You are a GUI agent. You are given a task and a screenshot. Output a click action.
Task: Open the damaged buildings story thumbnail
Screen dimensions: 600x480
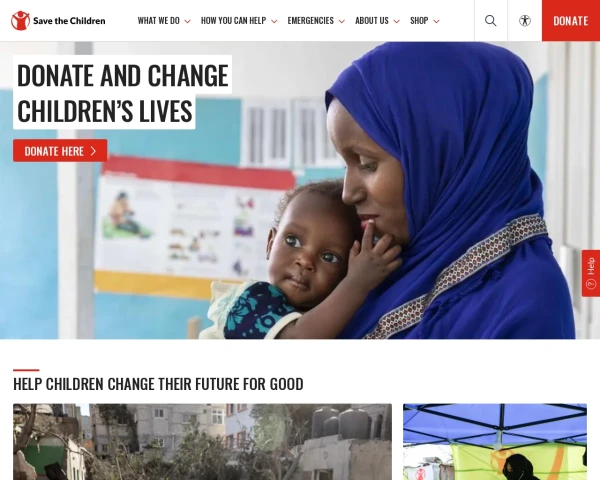pos(202,442)
